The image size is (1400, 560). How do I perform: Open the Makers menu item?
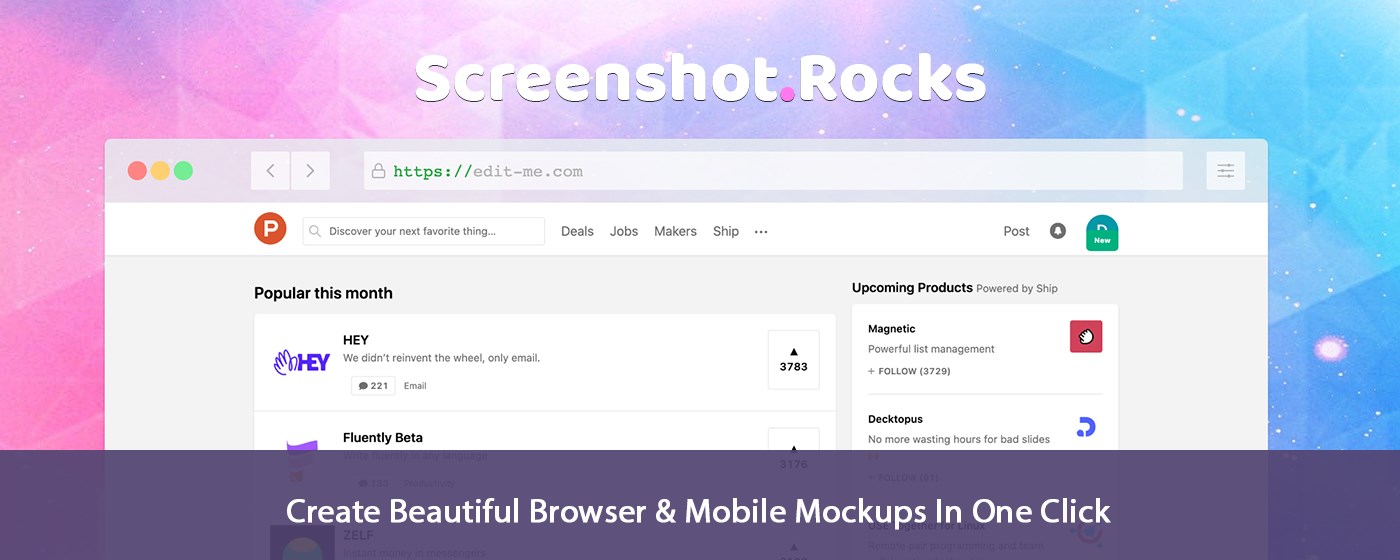coord(675,231)
